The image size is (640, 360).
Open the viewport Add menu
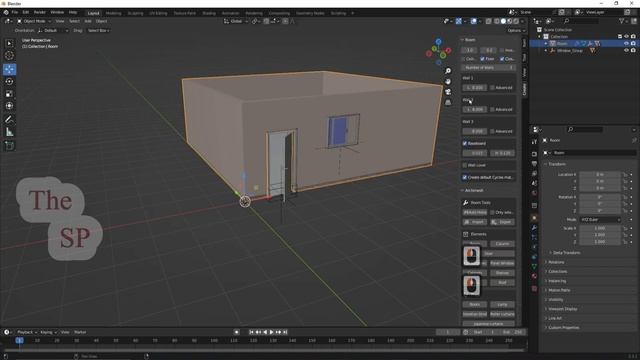(88, 21)
